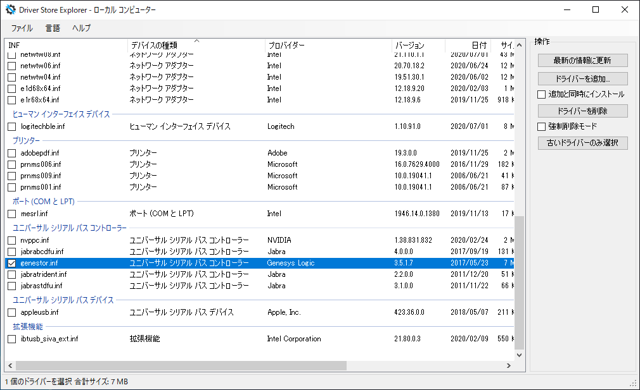This screenshot has width=640, height=390.
Task: Minimize the Driver Store Explorer window
Action: 567,10
